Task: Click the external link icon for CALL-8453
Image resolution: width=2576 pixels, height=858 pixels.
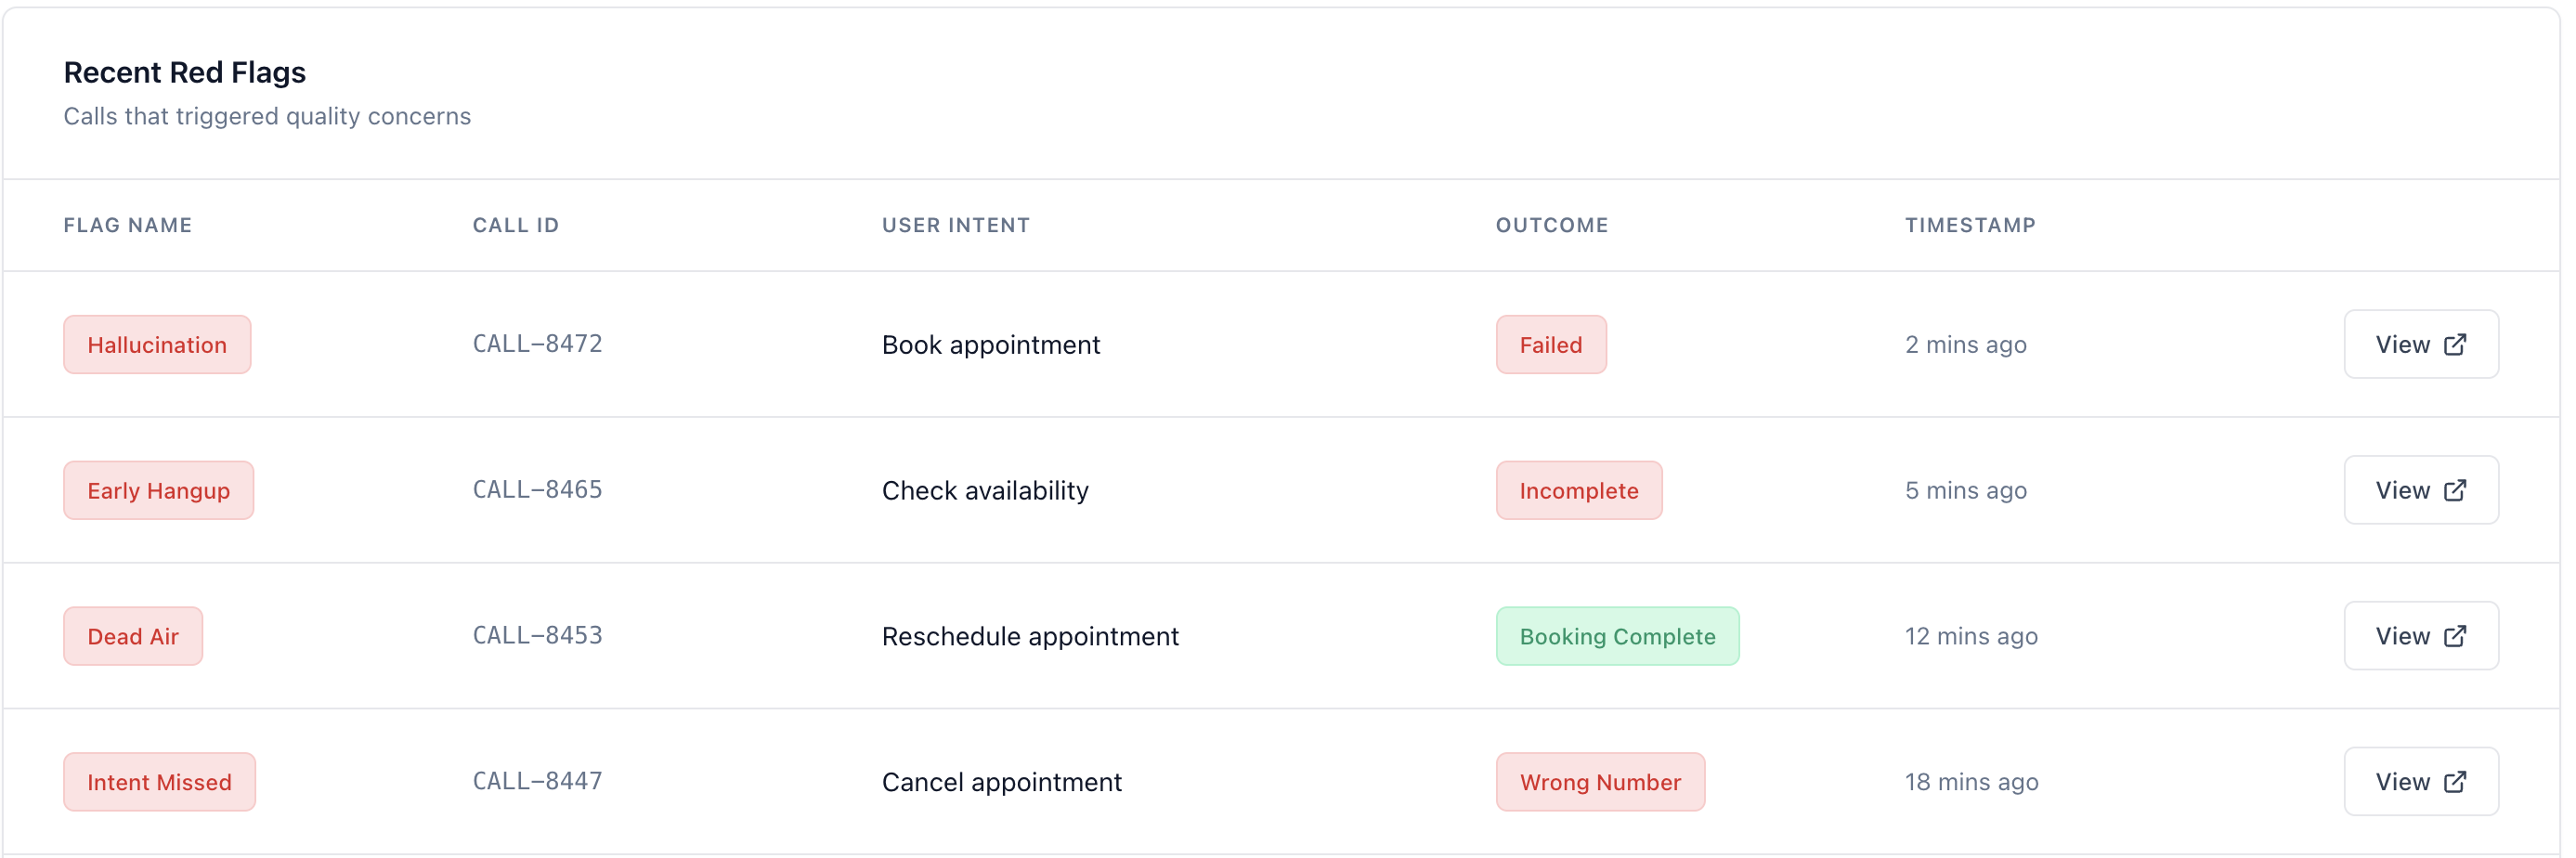Action: pyautogui.click(x=2454, y=636)
